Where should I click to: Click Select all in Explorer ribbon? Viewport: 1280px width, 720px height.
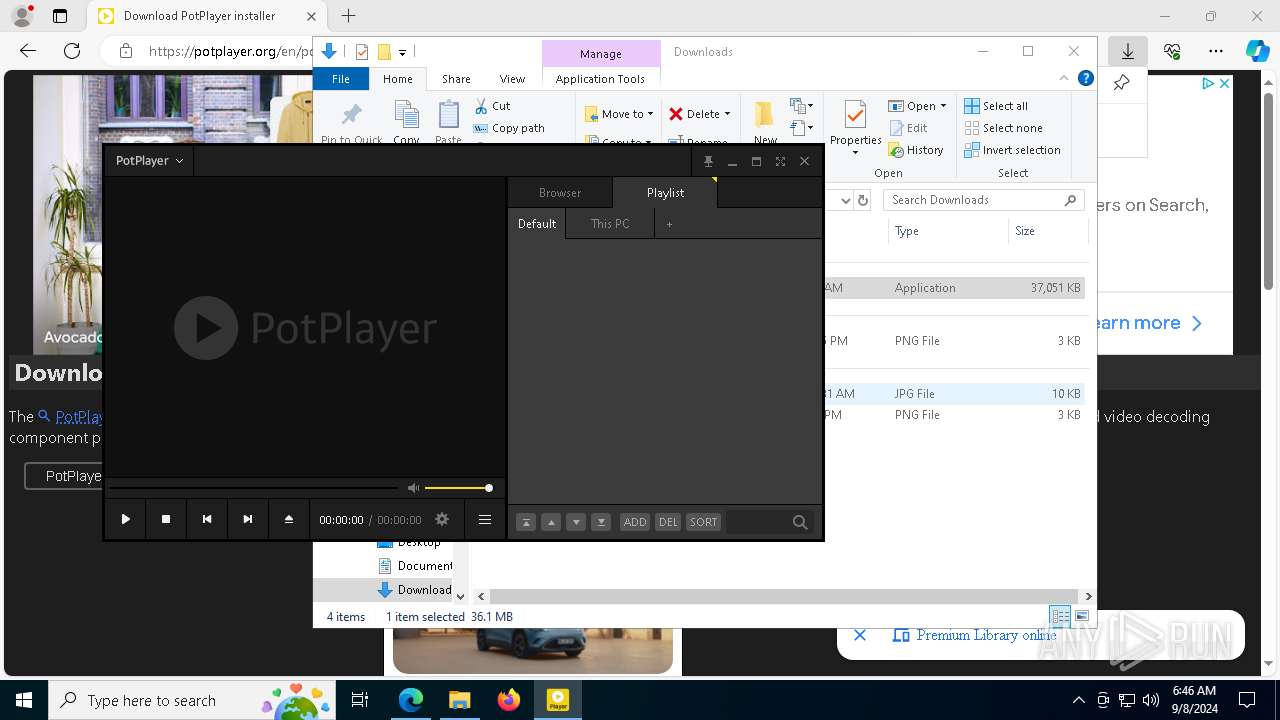[x=996, y=106]
